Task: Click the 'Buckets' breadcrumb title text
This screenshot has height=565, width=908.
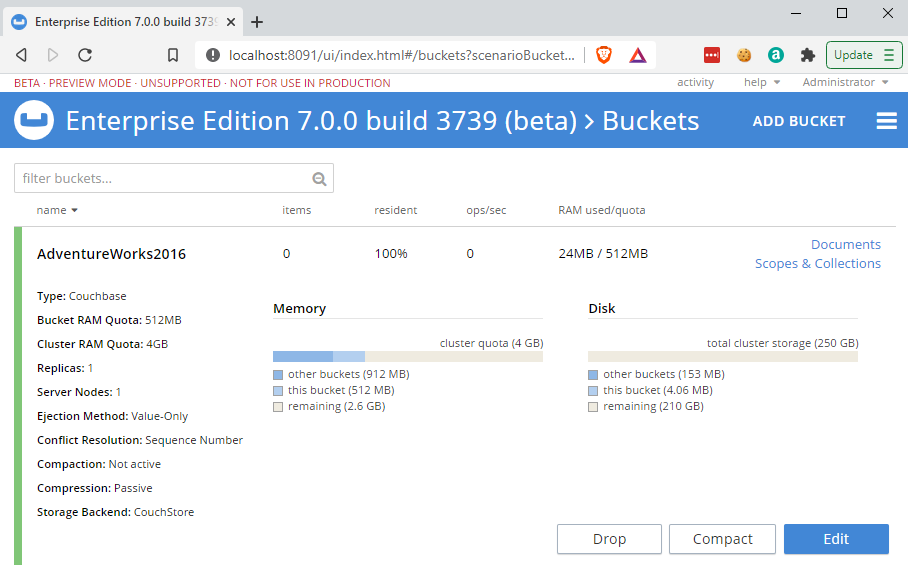Action: pyautogui.click(x=651, y=121)
